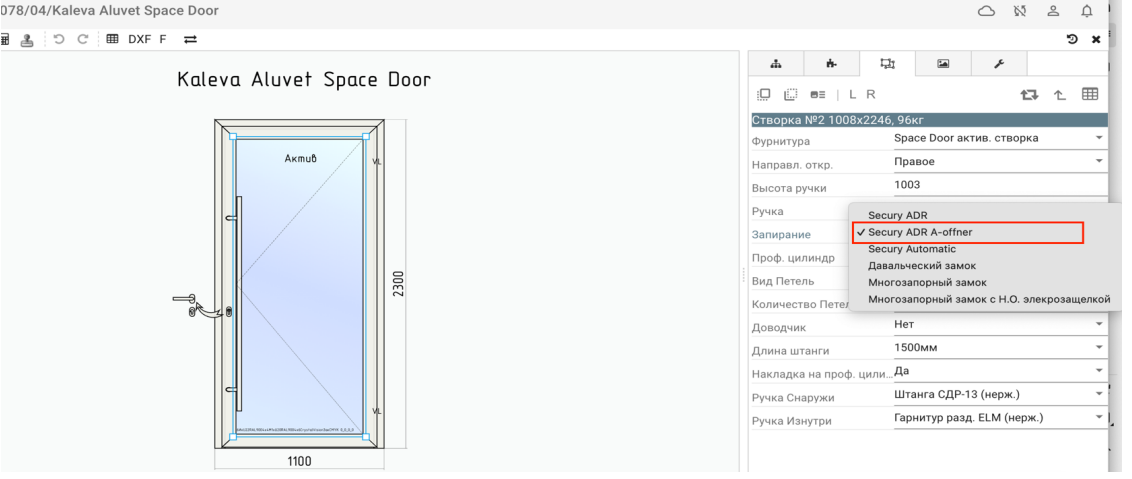Click the Kaleva Aluvet Space Door drawing title
Screen dimensions: 1132x479
304,79
